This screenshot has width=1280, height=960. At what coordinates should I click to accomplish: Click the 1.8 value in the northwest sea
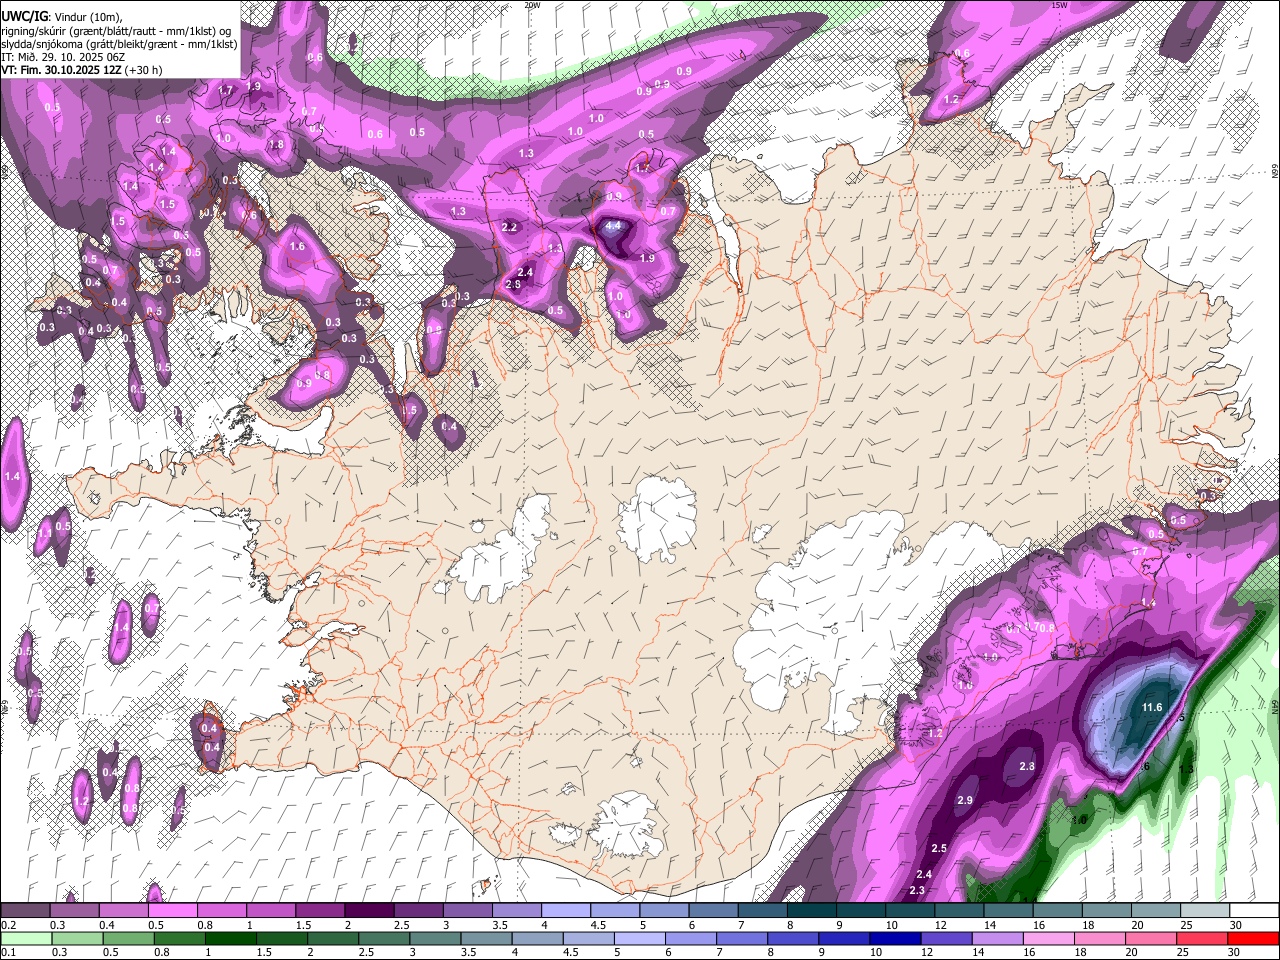point(276,145)
